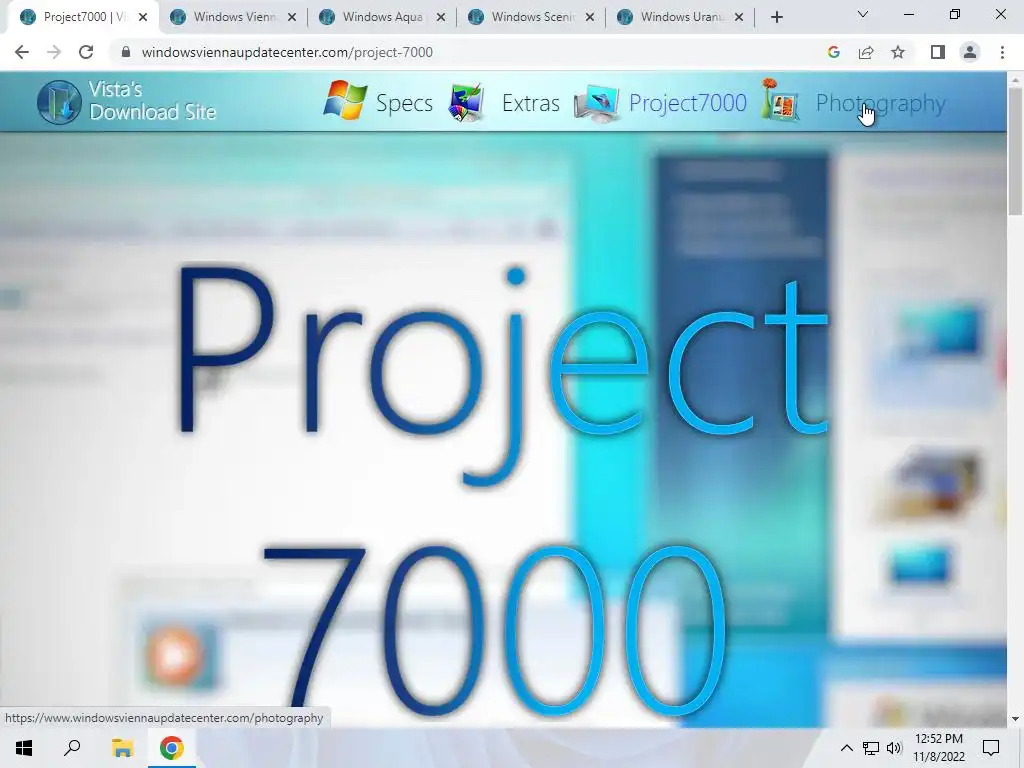This screenshot has height=768, width=1024.
Task: Open Windows taskbar search
Action: (72, 748)
